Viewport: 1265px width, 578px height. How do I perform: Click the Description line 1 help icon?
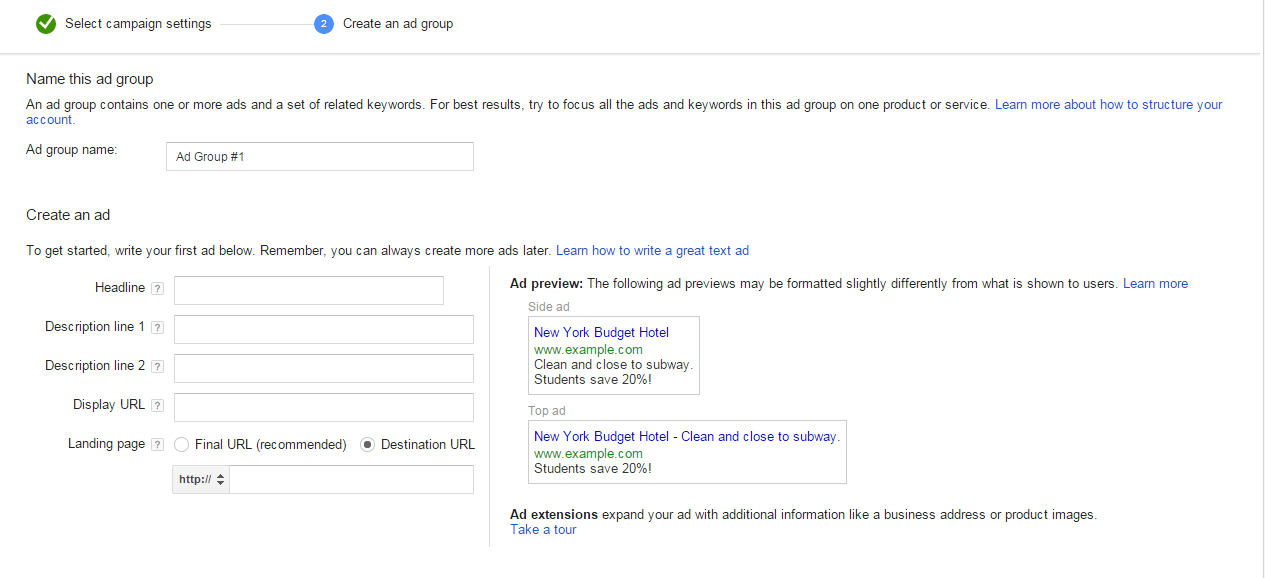tap(158, 326)
